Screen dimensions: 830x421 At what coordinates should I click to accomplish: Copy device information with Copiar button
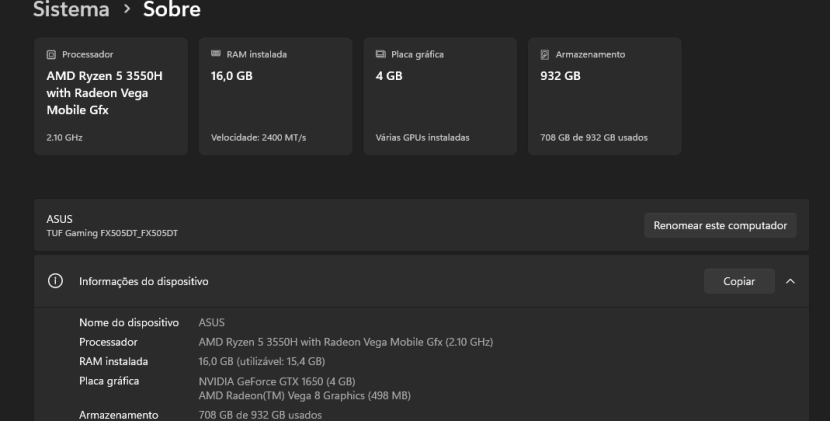pos(739,281)
